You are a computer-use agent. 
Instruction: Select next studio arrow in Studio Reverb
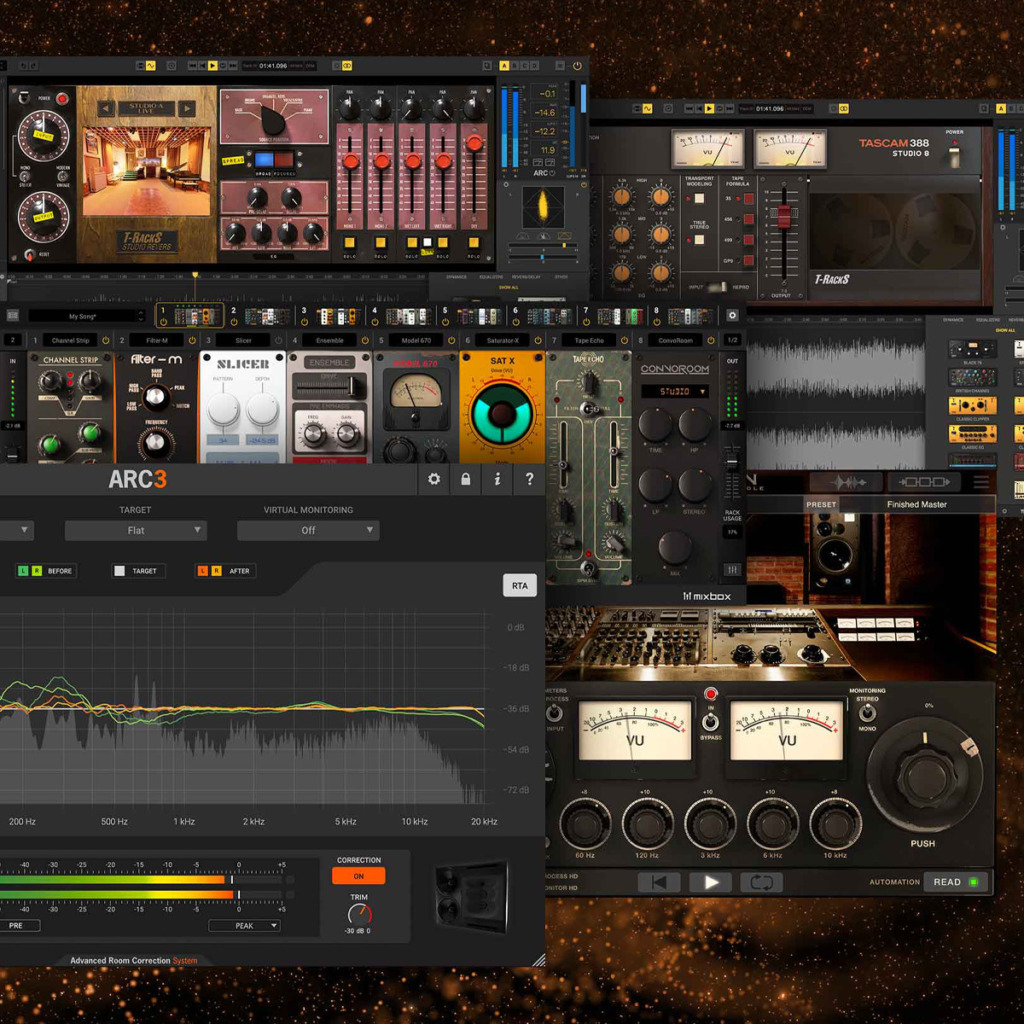coord(187,108)
